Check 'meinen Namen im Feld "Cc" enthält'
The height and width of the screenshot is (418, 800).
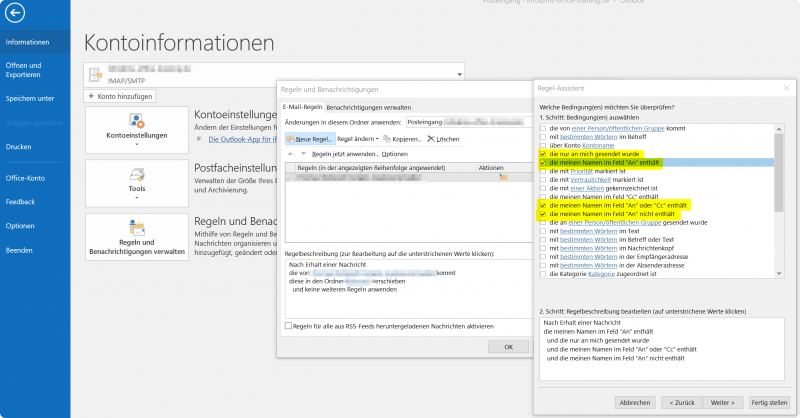543,197
